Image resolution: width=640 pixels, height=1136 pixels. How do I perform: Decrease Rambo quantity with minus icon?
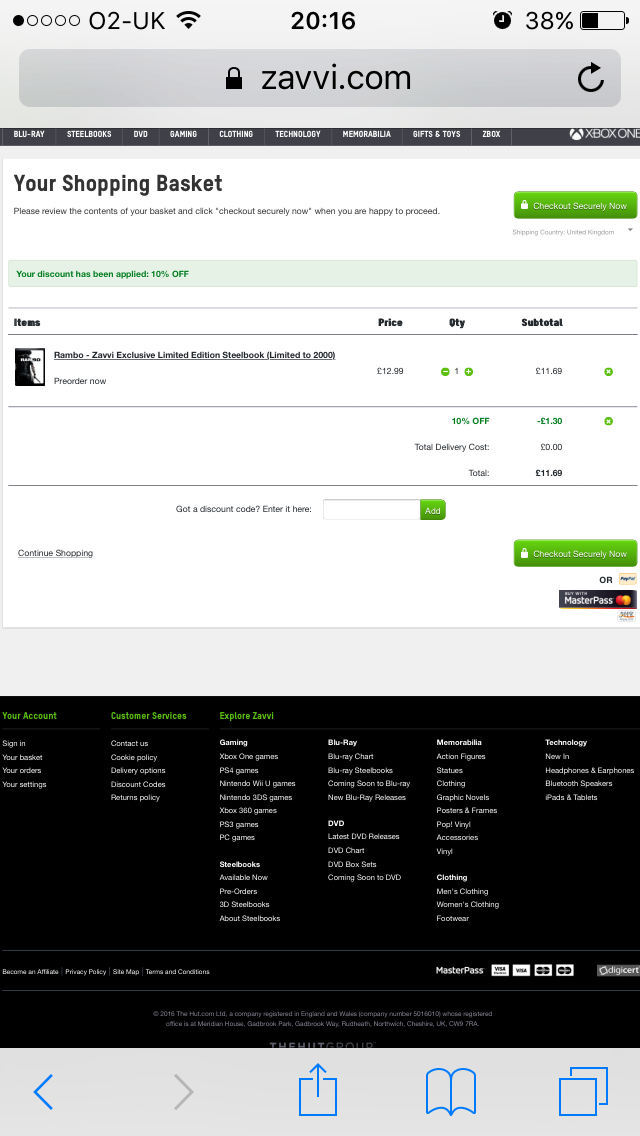click(x=445, y=372)
